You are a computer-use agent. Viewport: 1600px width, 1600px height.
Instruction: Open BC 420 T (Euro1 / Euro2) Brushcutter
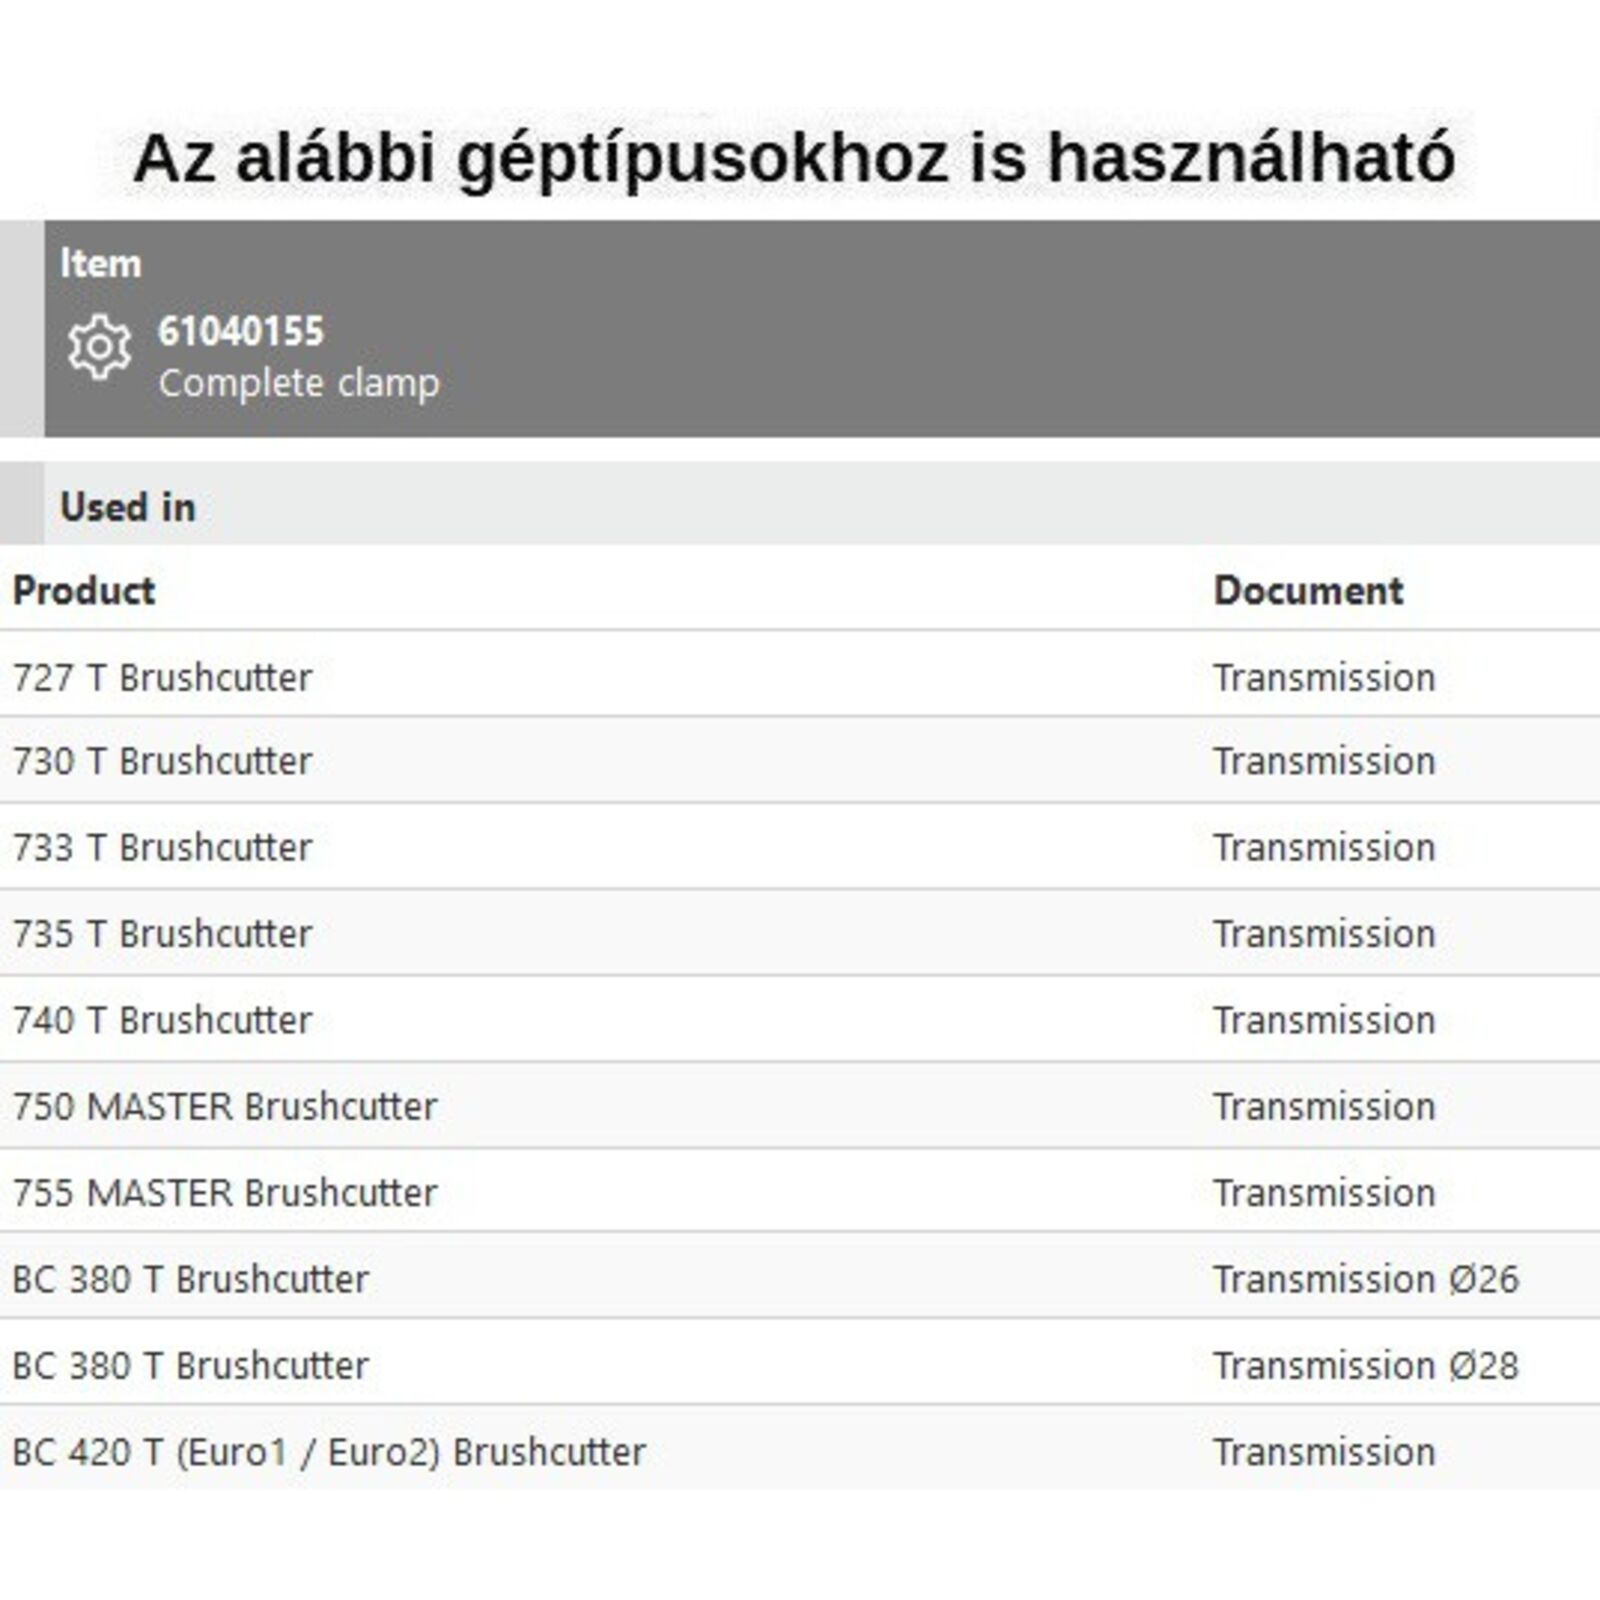coord(329,1452)
